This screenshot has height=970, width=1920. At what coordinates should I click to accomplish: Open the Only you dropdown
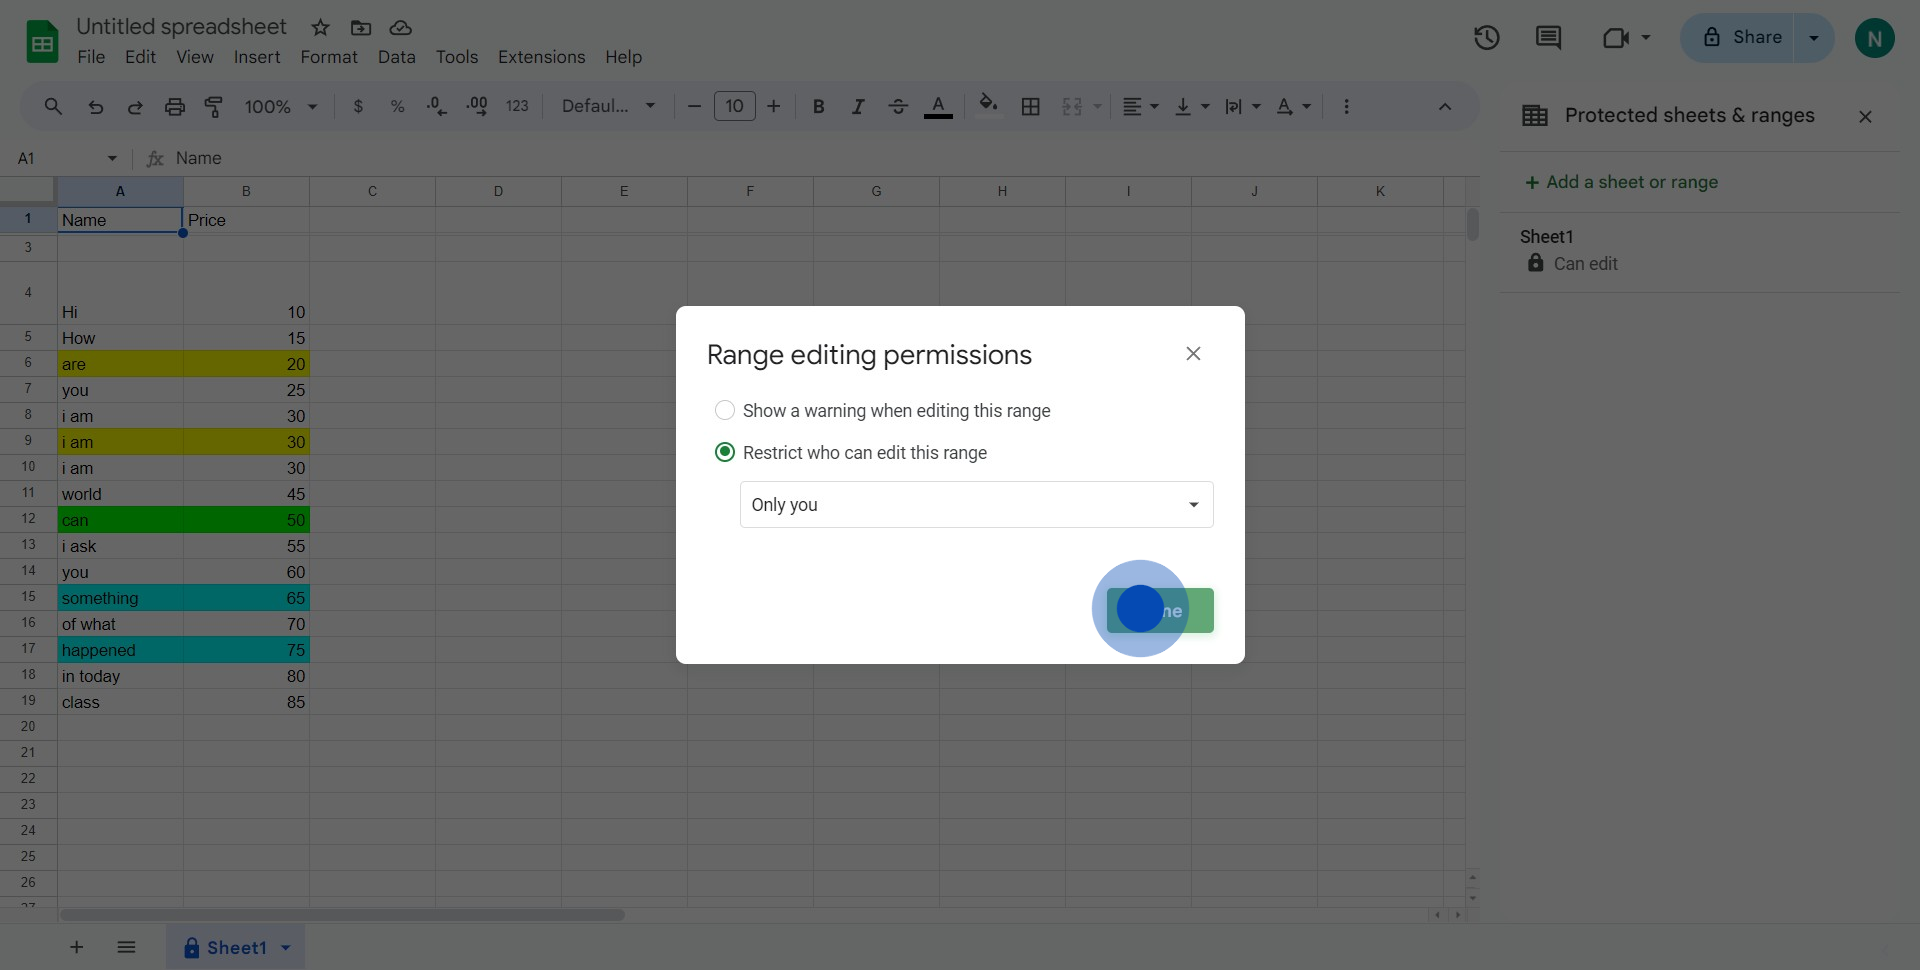[976, 504]
